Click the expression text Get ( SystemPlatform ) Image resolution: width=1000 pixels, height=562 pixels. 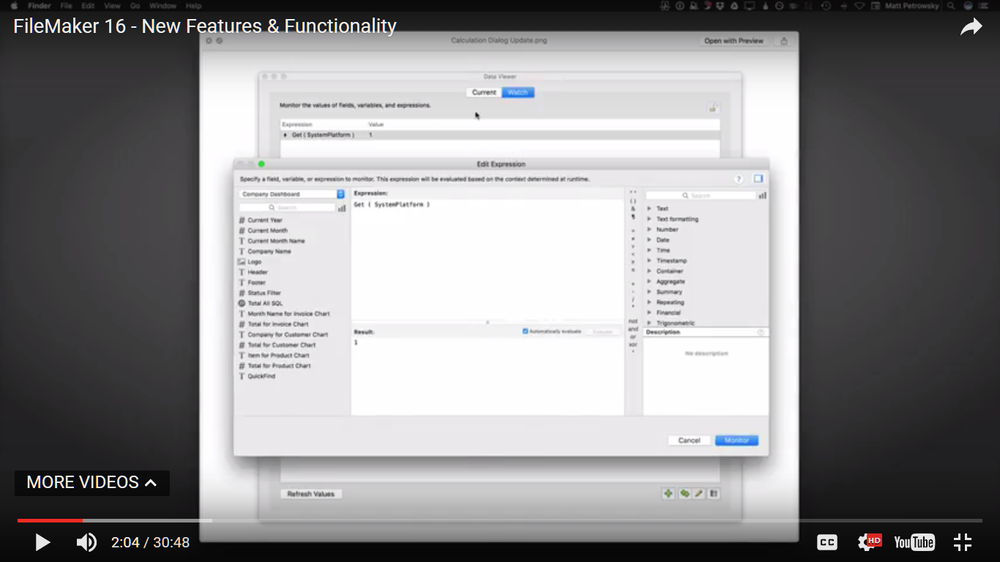(x=392, y=205)
